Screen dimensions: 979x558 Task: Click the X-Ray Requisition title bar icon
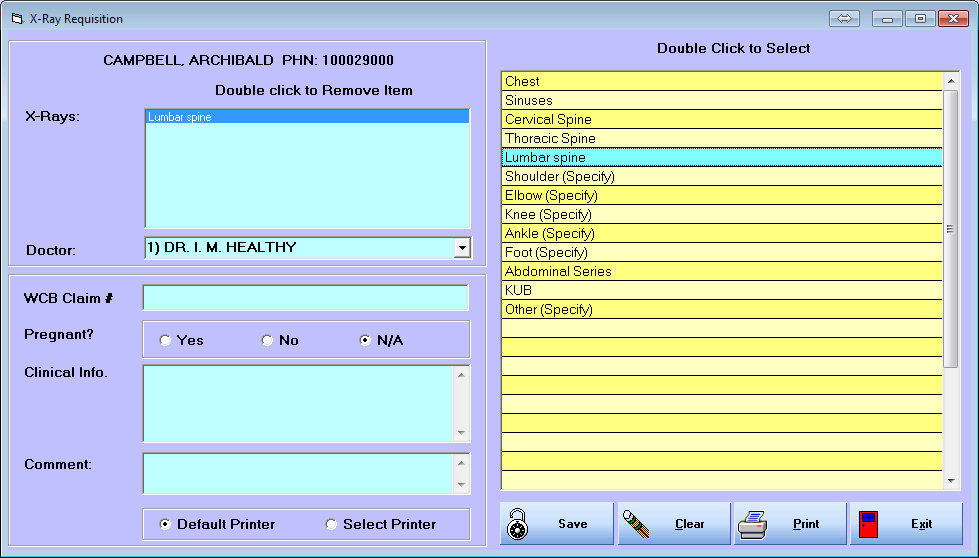click(x=16, y=19)
